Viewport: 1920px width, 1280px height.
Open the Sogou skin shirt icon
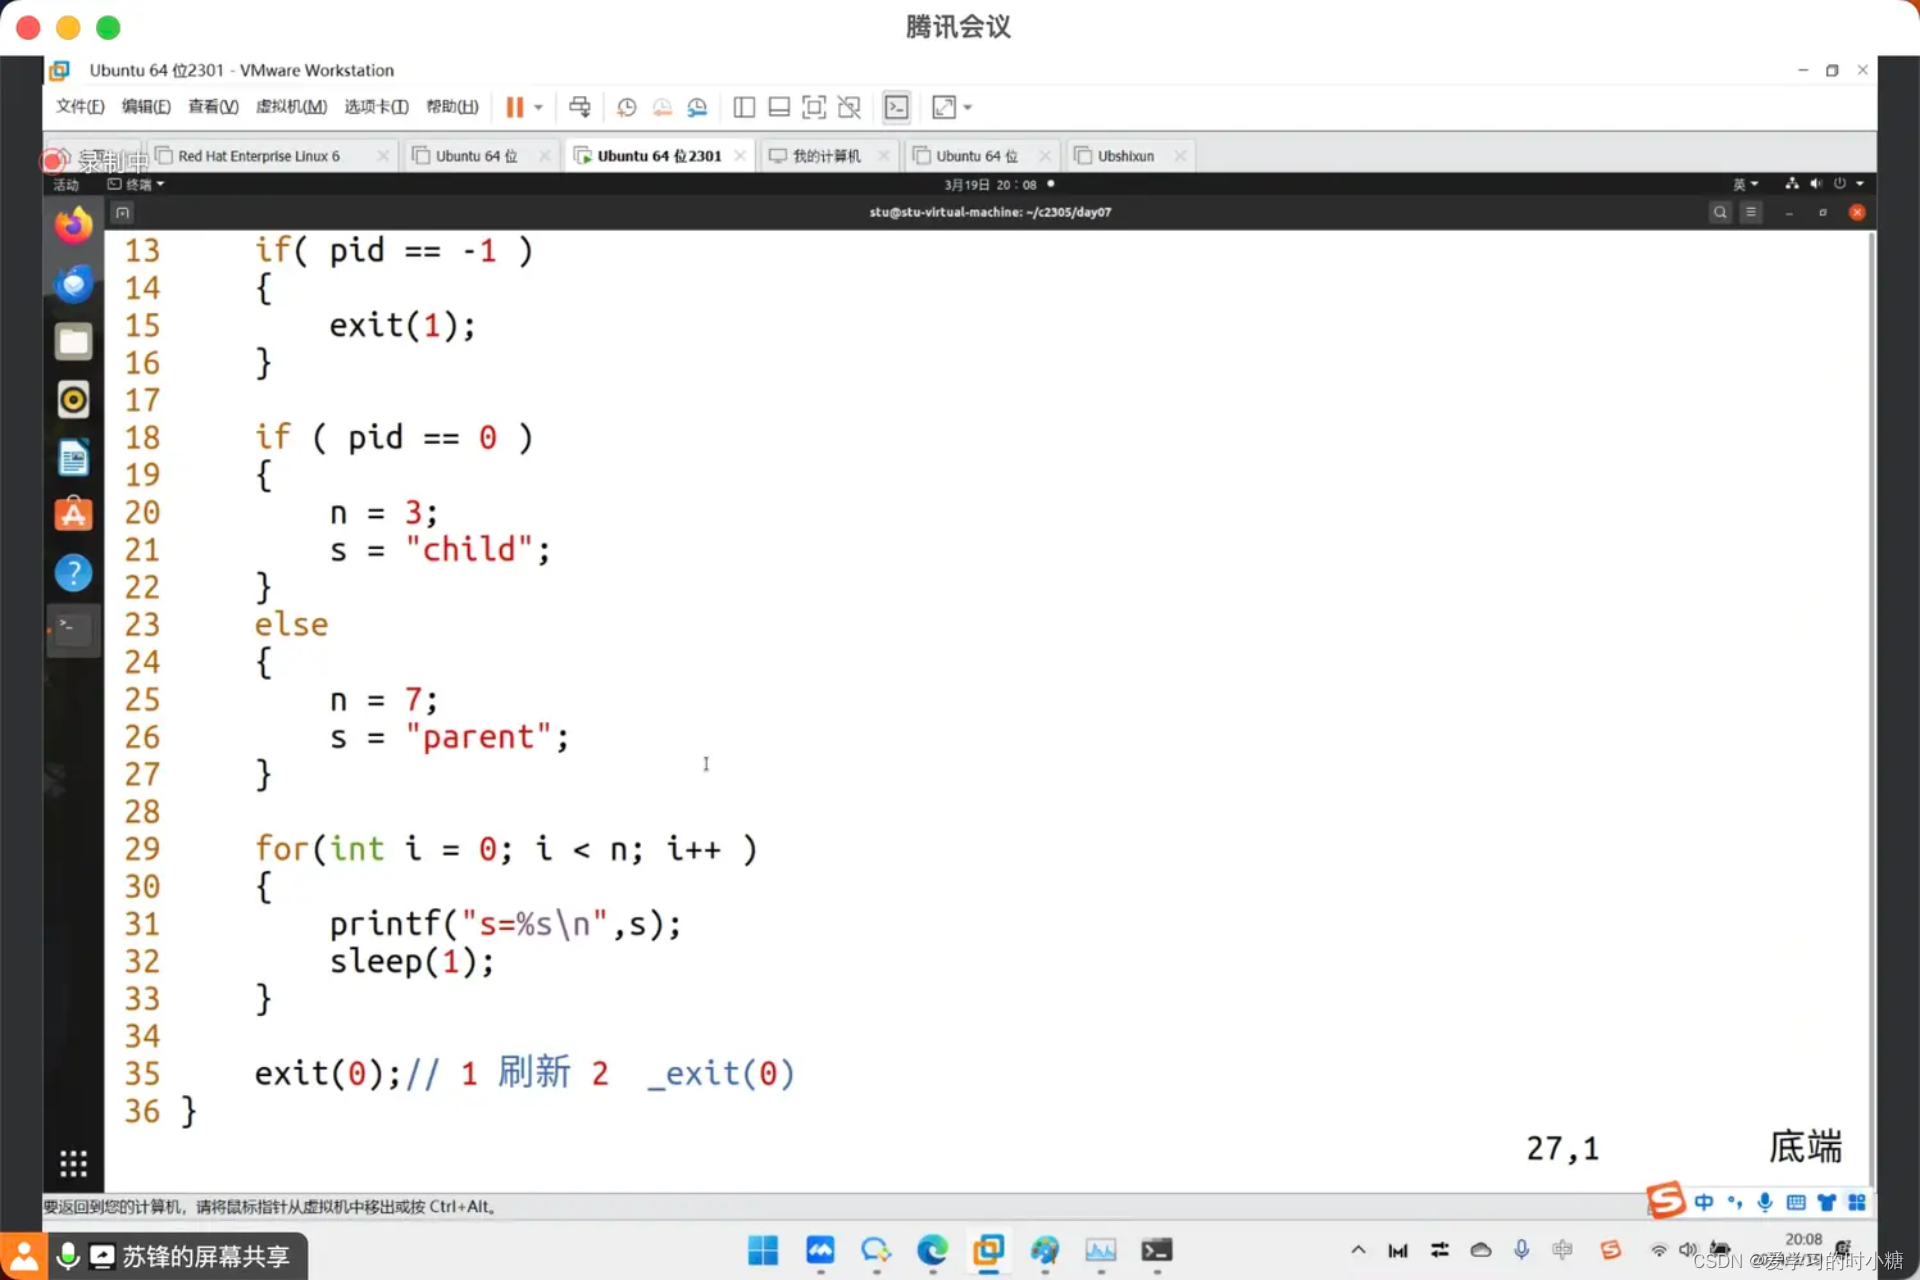[1827, 1202]
